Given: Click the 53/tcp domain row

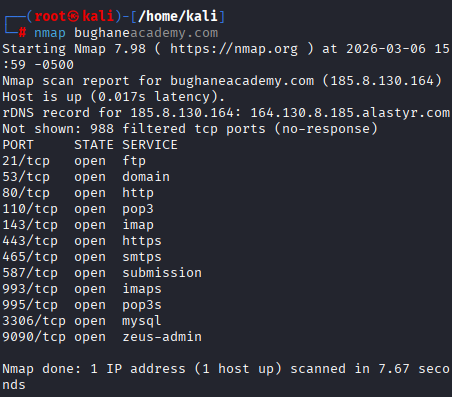Looking at the screenshot, I should [x=86, y=177].
